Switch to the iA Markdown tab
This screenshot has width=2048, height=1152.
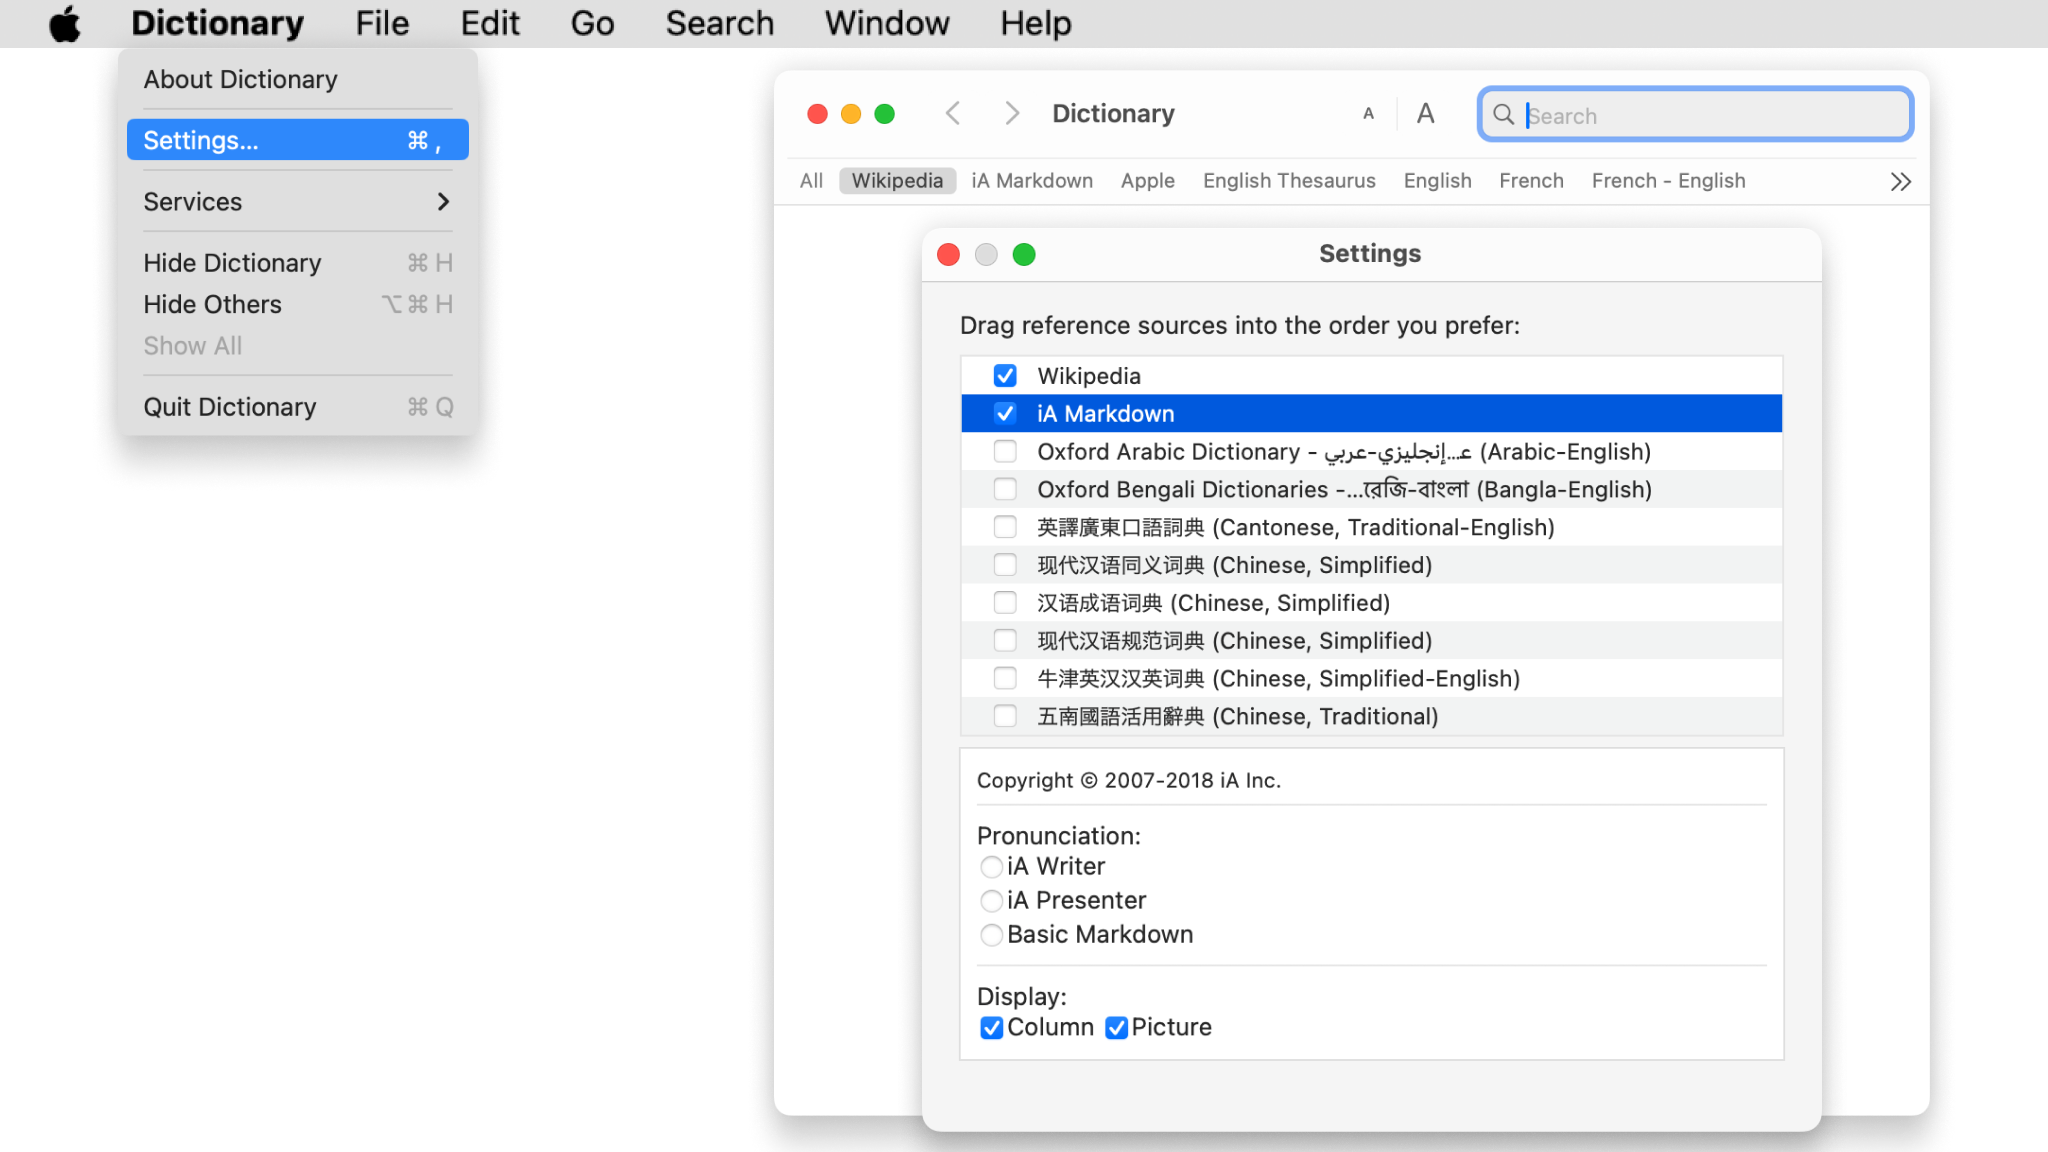[x=1032, y=181]
